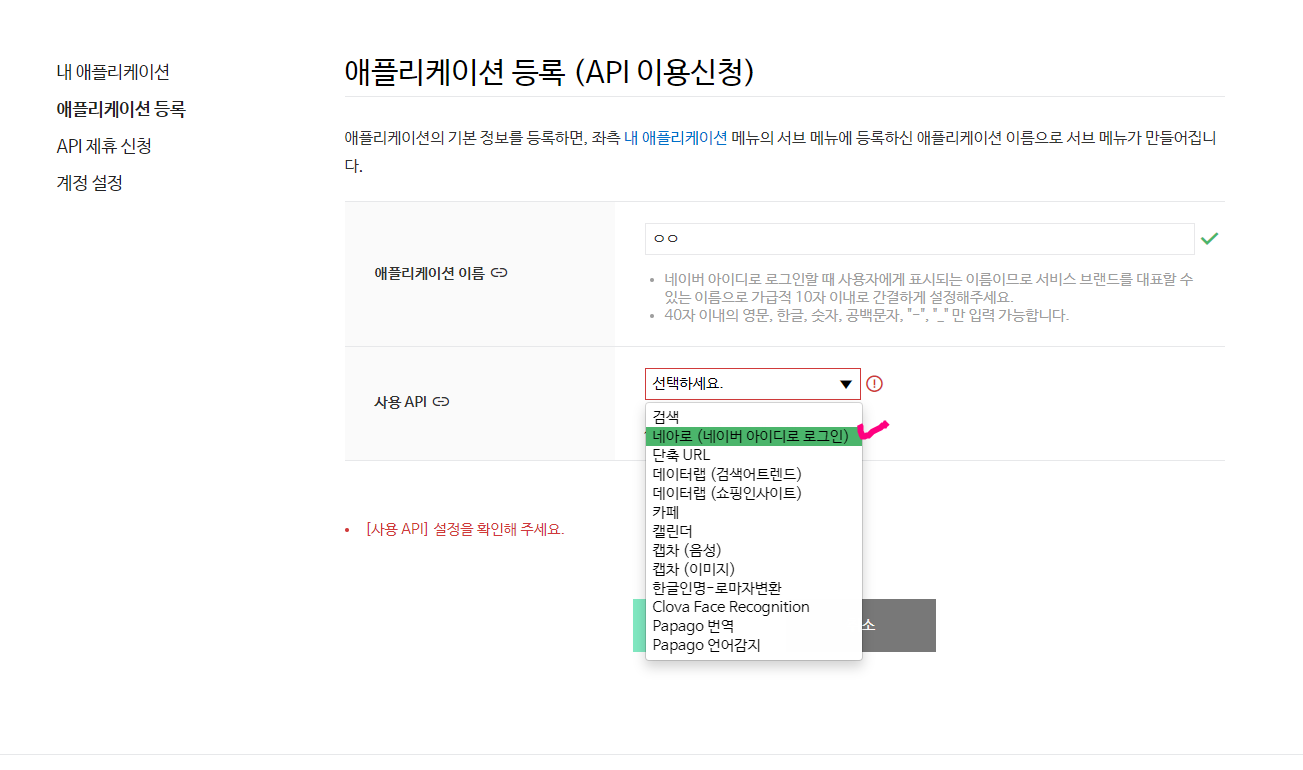This screenshot has height=770, width=1303.
Task: Click the 애플리케이션 등록 (API 이용신청) heading
Action: pos(549,72)
